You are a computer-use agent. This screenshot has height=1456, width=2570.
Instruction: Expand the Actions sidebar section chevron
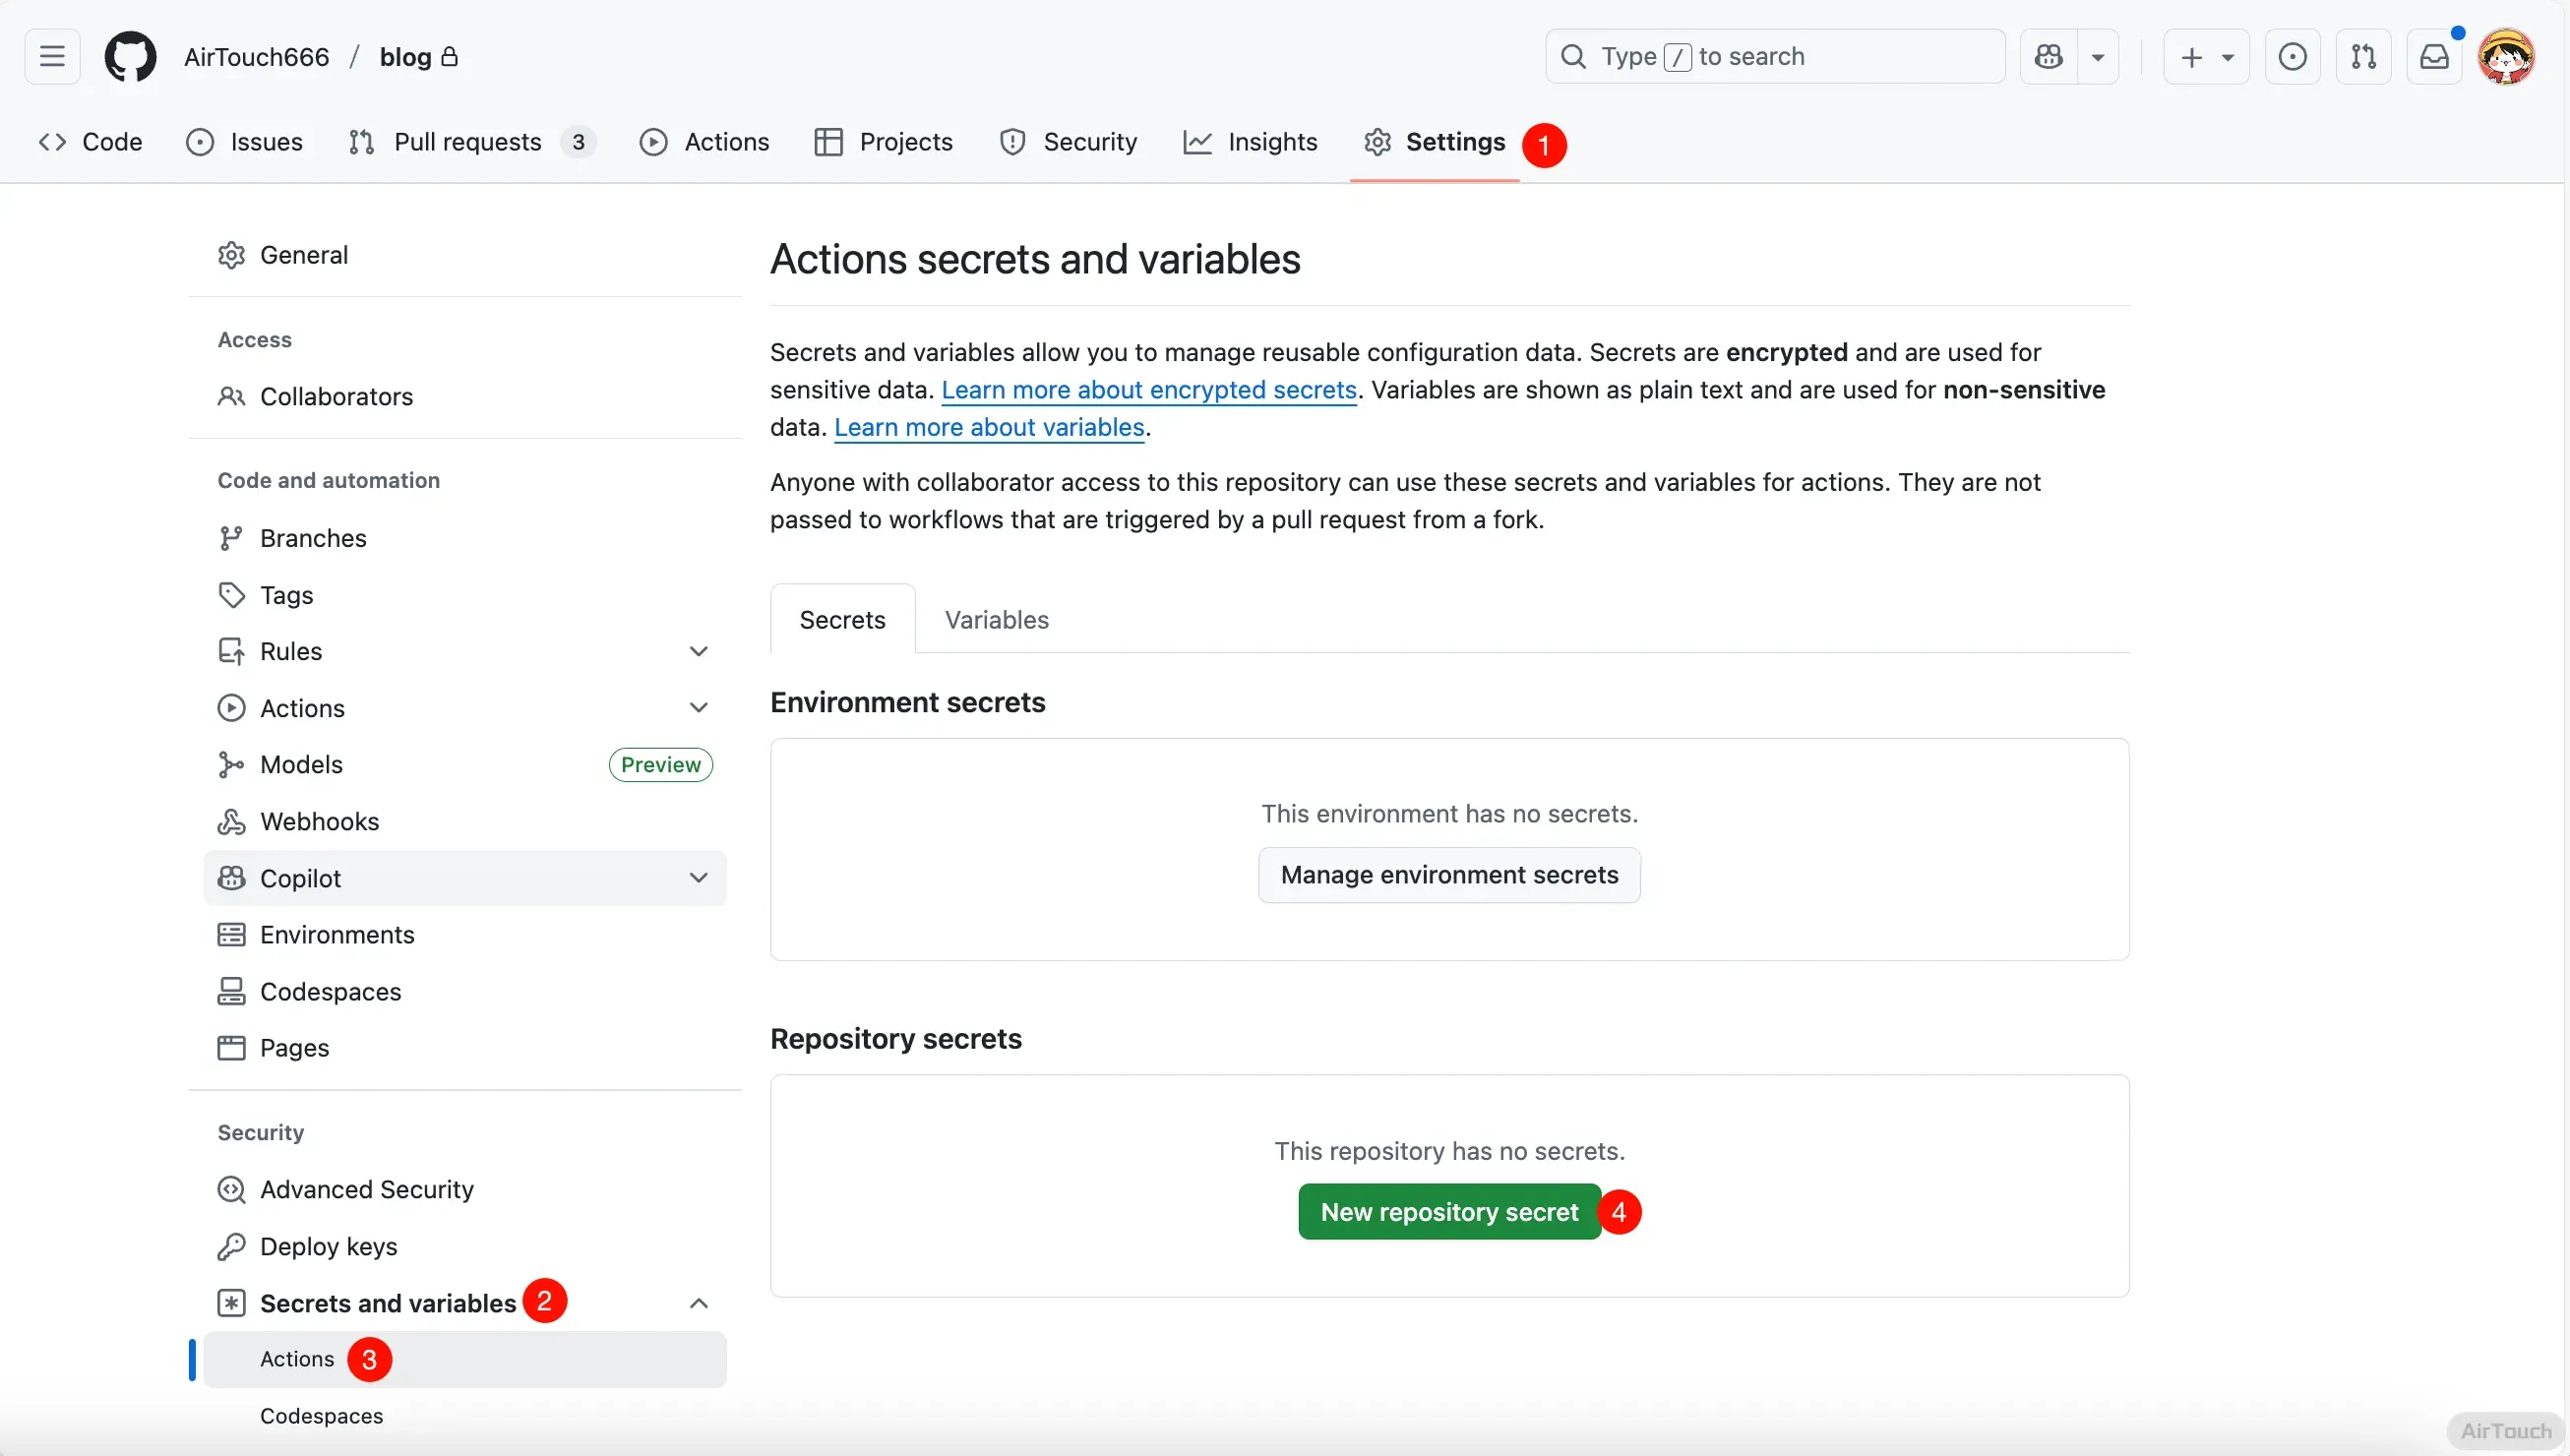coord(698,708)
